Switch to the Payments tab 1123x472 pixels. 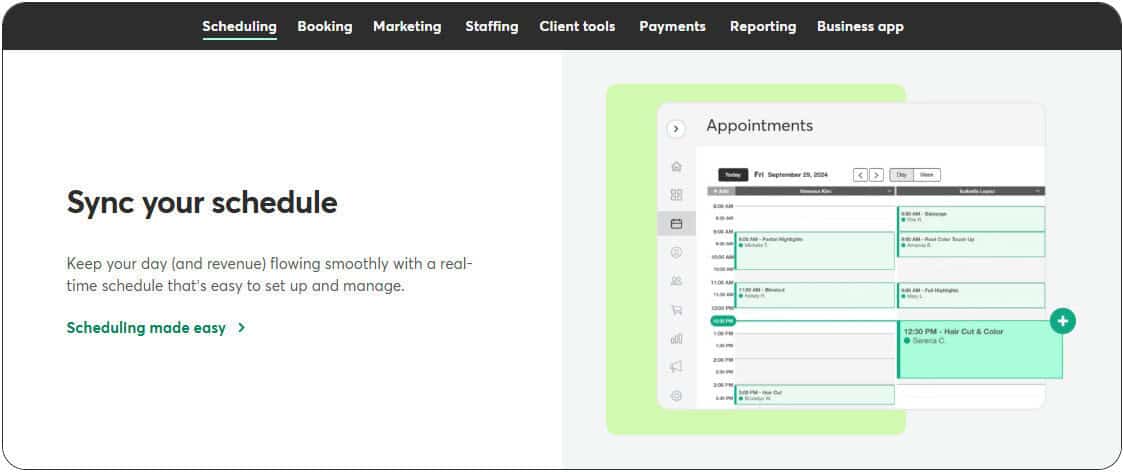[x=672, y=27]
